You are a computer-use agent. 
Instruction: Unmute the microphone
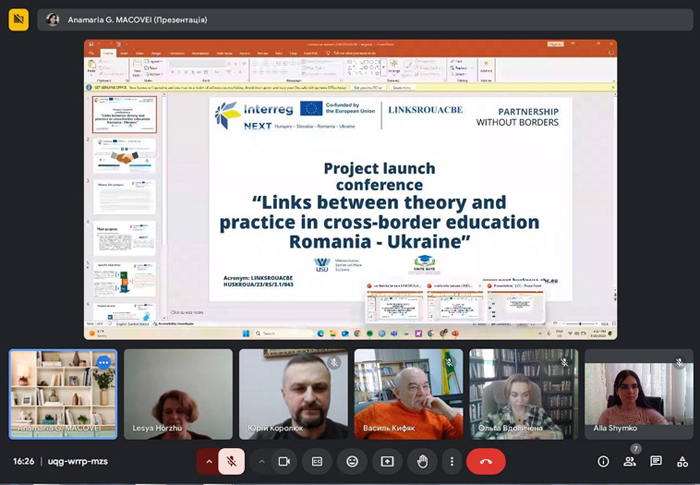(x=231, y=461)
